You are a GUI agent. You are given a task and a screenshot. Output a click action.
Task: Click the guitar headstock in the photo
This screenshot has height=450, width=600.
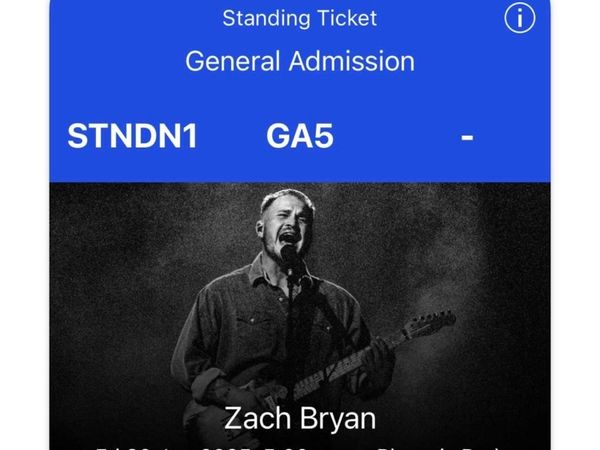coord(430,324)
